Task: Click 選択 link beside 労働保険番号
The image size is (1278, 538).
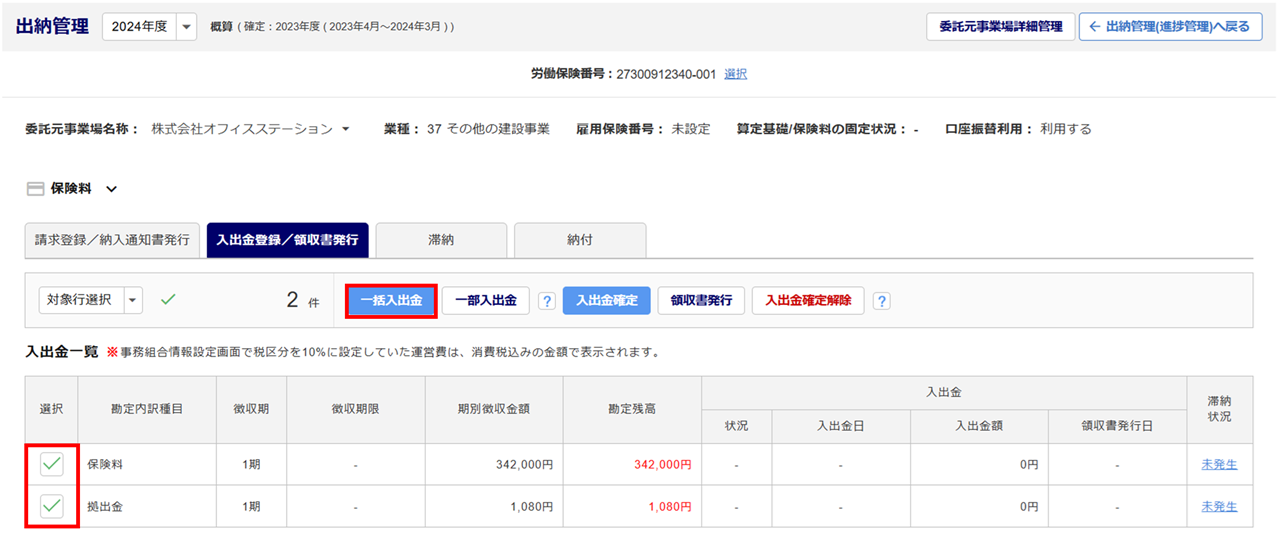Action: coord(735,74)
